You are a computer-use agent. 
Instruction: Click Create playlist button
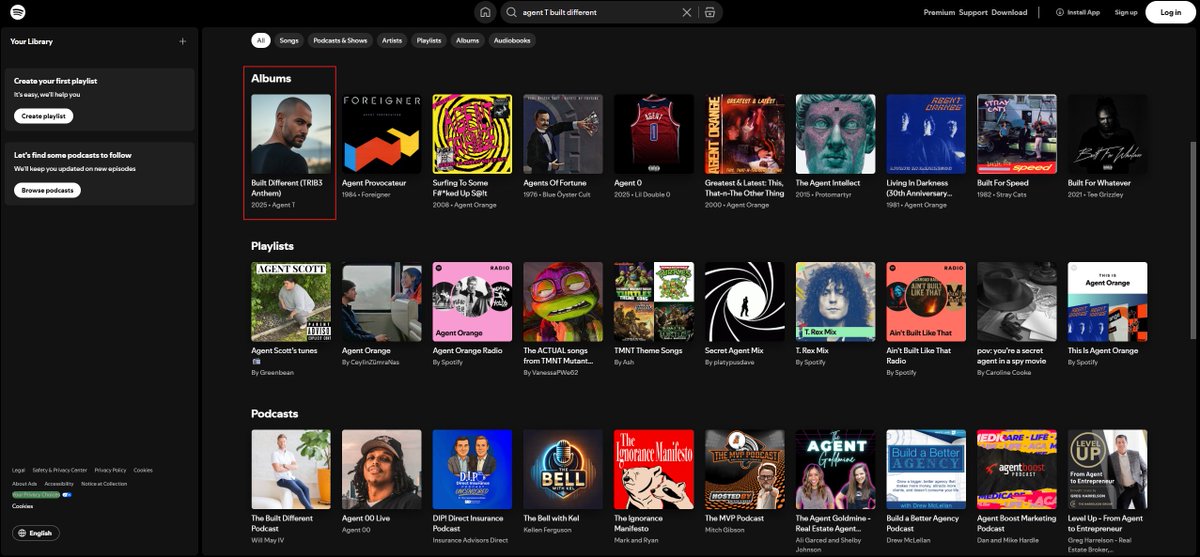(43, 116)
